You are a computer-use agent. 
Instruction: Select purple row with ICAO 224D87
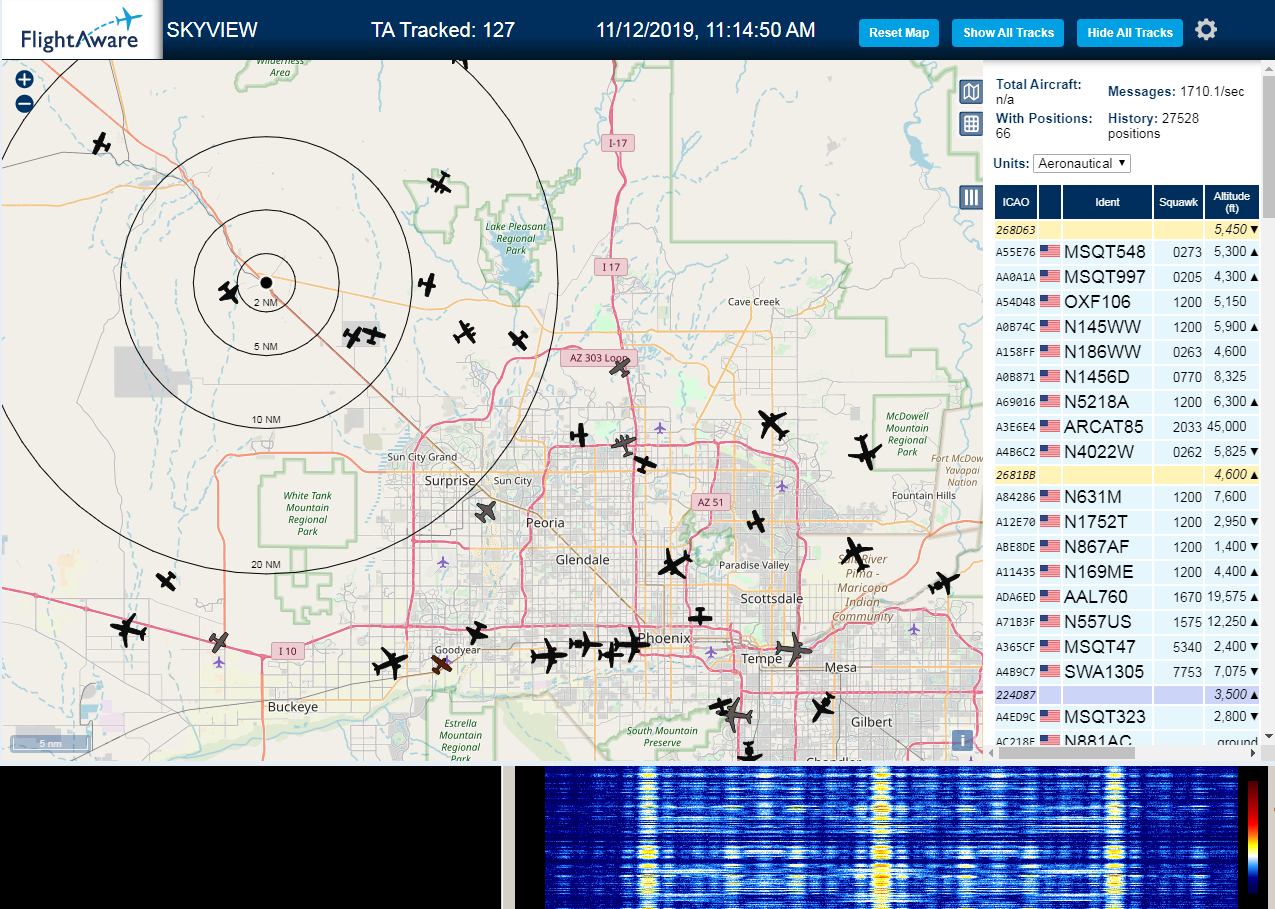click(1127, 694)
